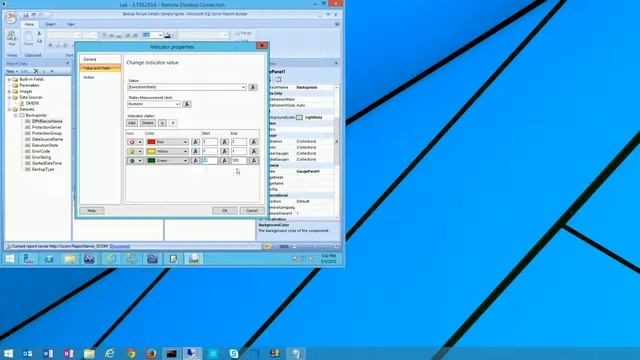Click the green color swatch

(151, 160)
